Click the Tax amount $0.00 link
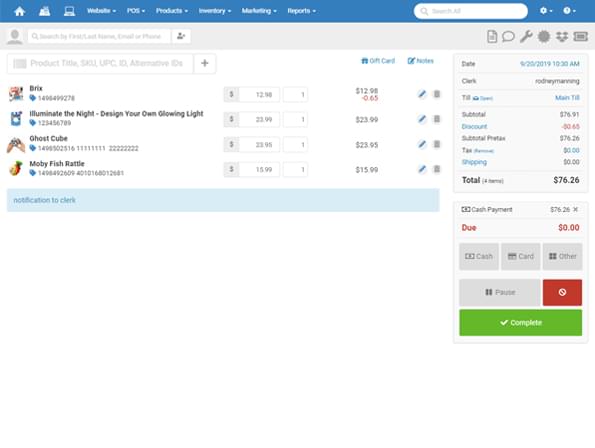The height and width of the screenshot is (448, 595). point(571,150)
